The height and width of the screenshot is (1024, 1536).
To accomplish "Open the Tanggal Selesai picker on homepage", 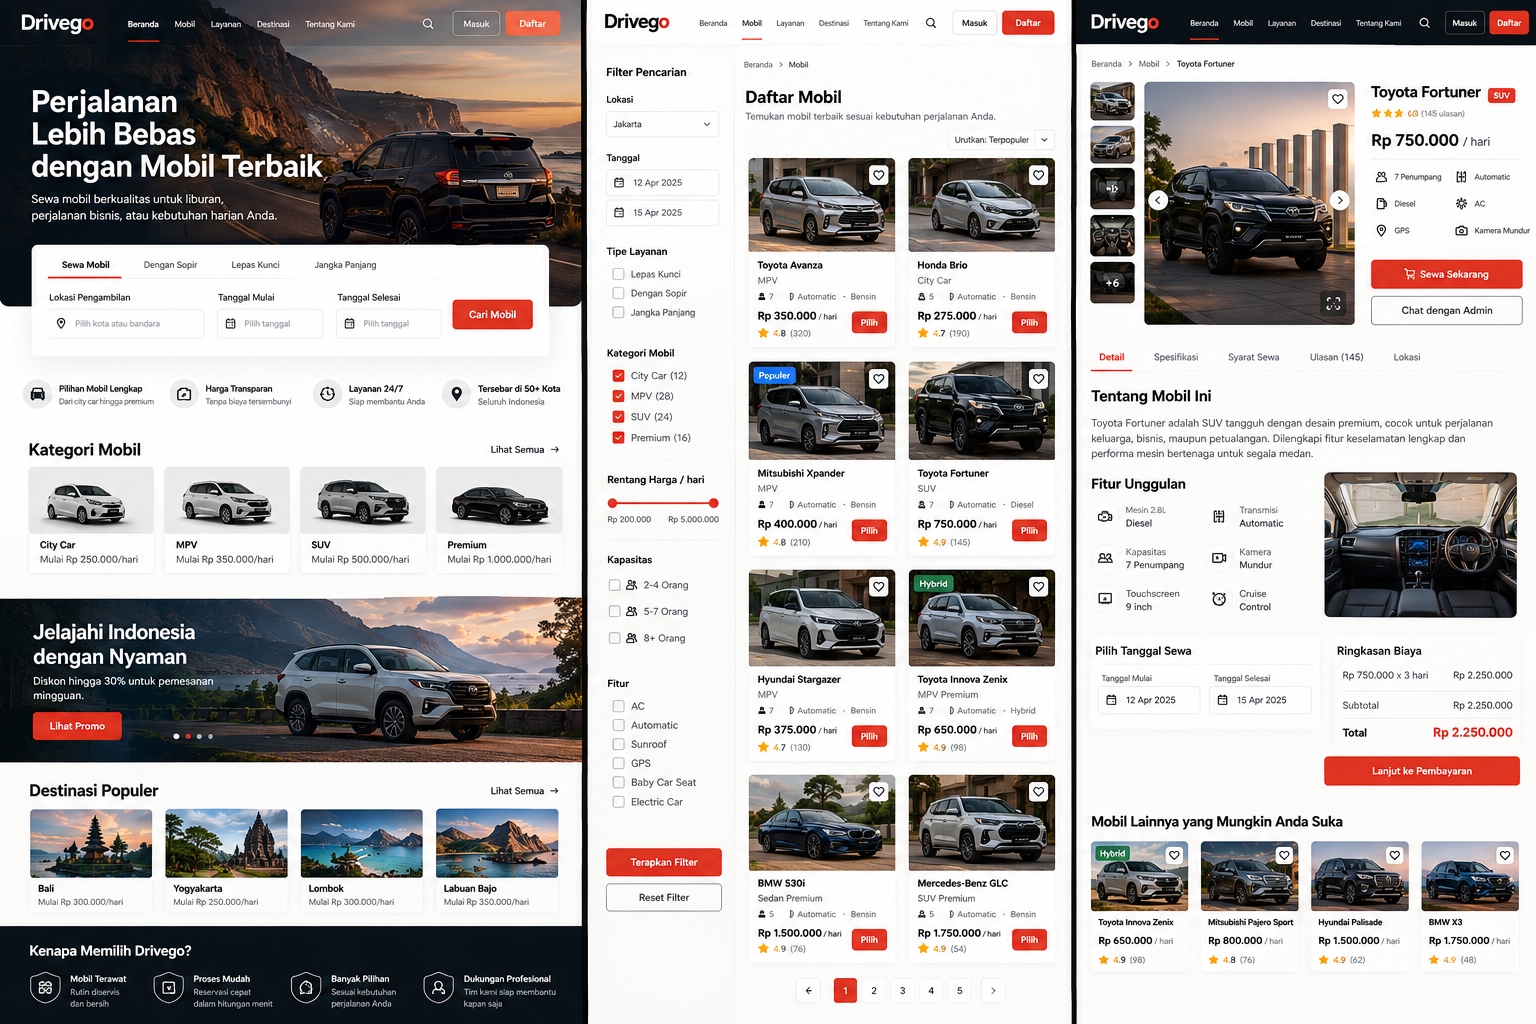I will click(389, 324).
